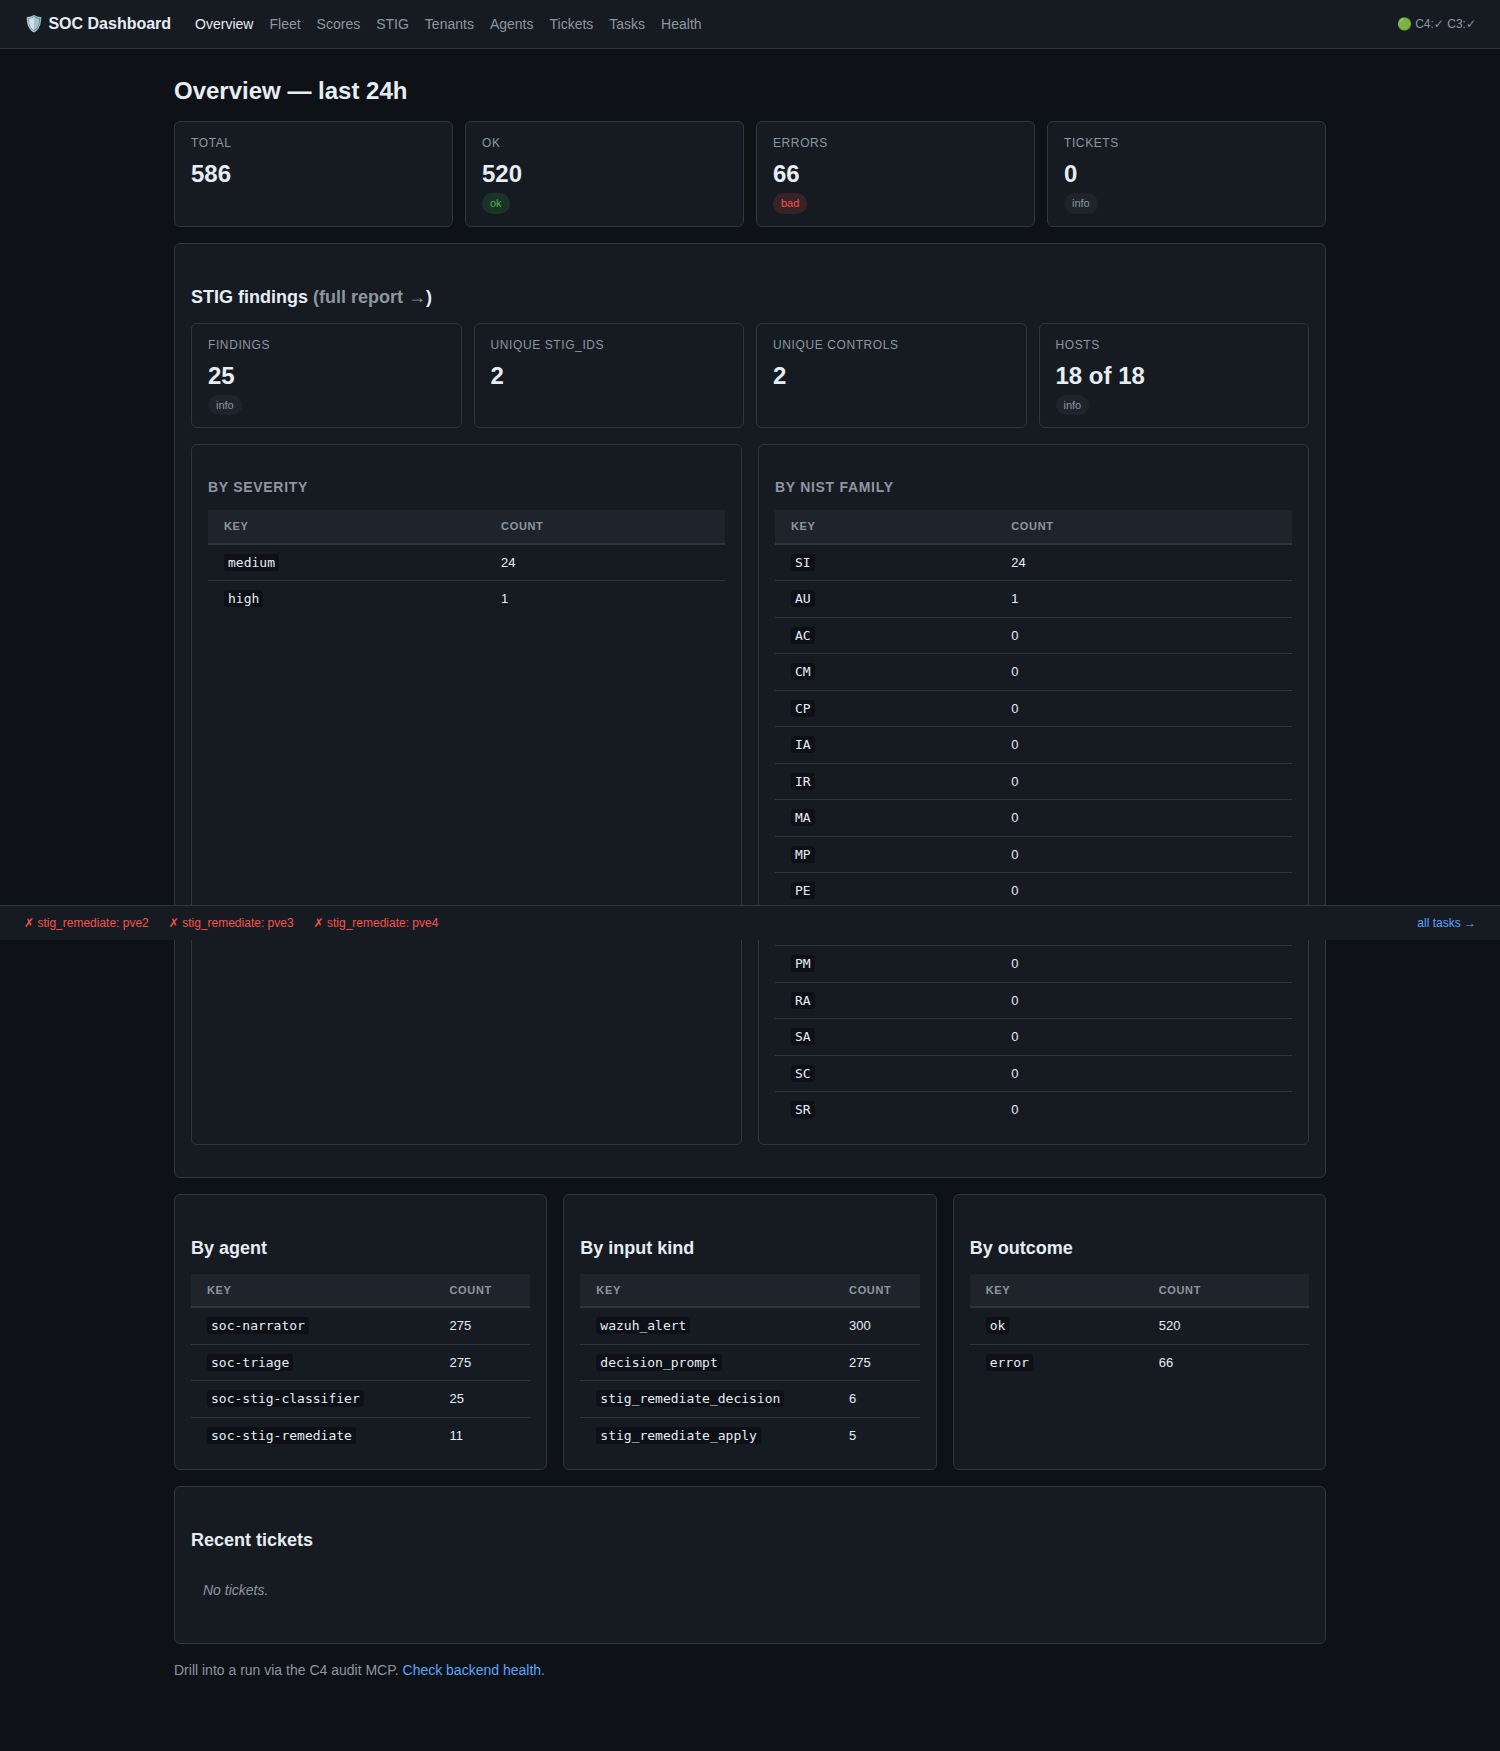Click the info badge under Findings
This screenshot has width=1500, height=1751.
point(225,405)
